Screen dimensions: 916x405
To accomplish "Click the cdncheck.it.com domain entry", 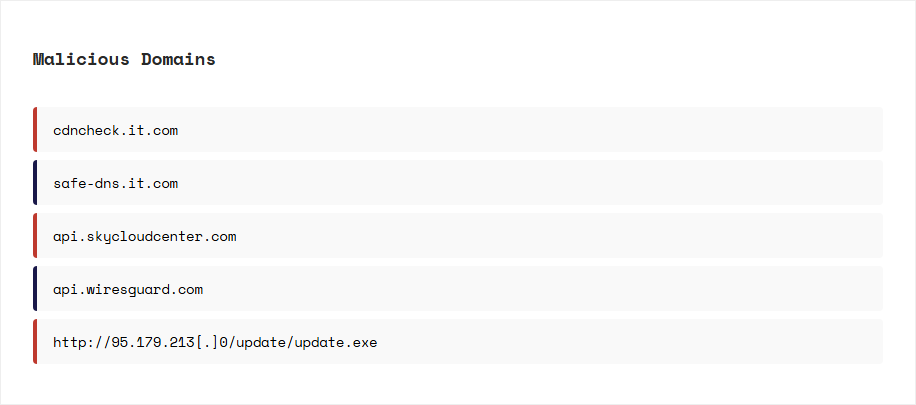I will coord(115,130).
